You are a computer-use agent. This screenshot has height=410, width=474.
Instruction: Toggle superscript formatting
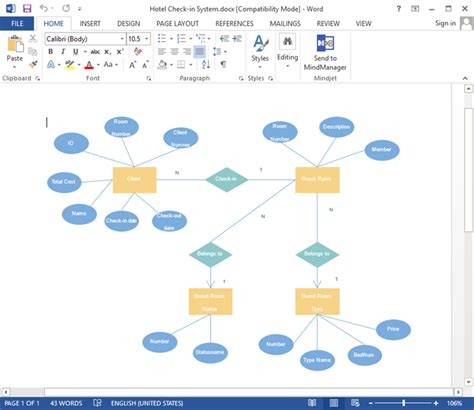pos(120,52)
